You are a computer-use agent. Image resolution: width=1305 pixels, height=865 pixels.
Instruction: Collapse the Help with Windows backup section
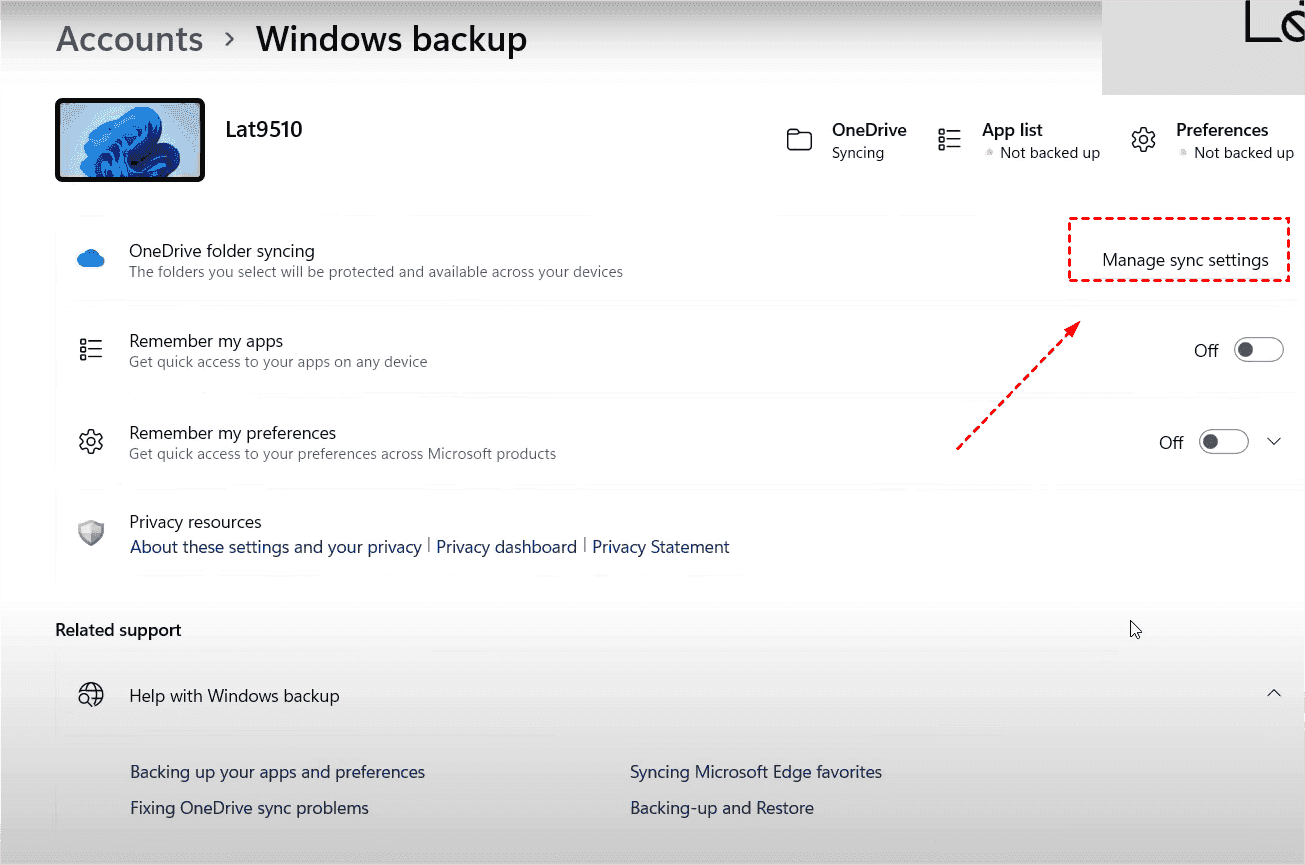(x=1274, y=693)
